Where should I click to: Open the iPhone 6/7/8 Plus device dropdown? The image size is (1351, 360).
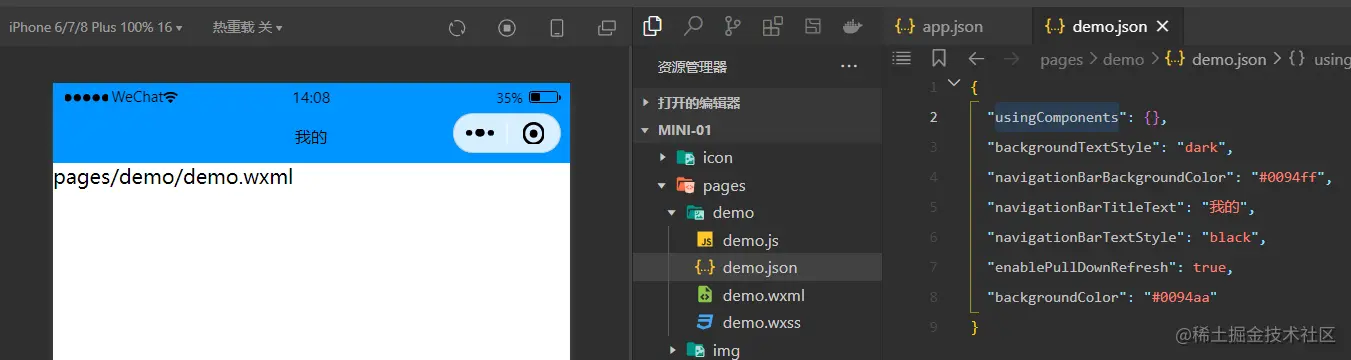[x=96, y=28]
